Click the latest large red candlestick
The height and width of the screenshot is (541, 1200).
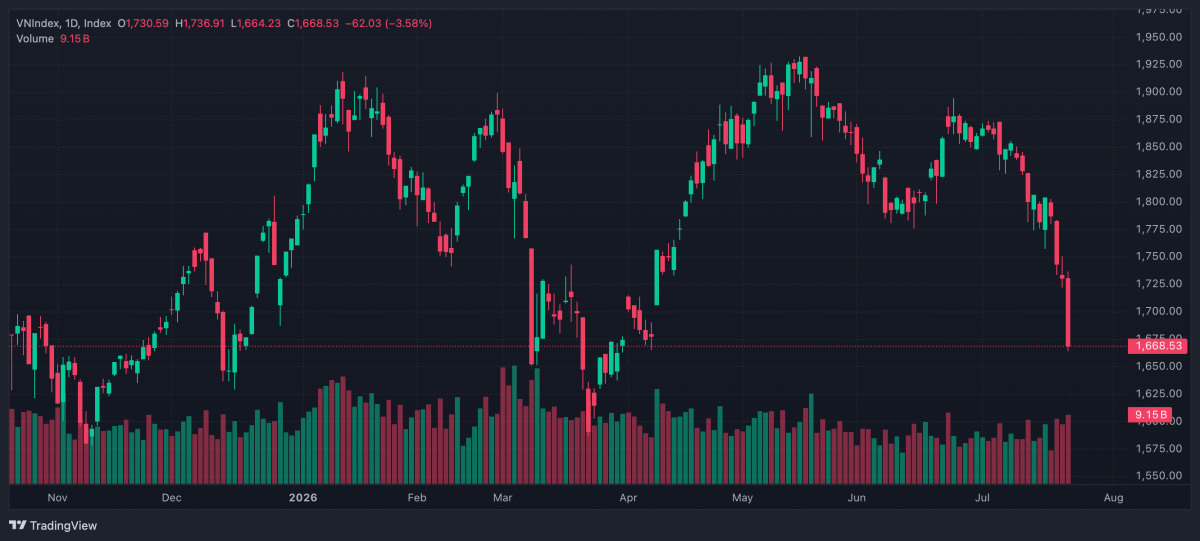coord(1069,313)
